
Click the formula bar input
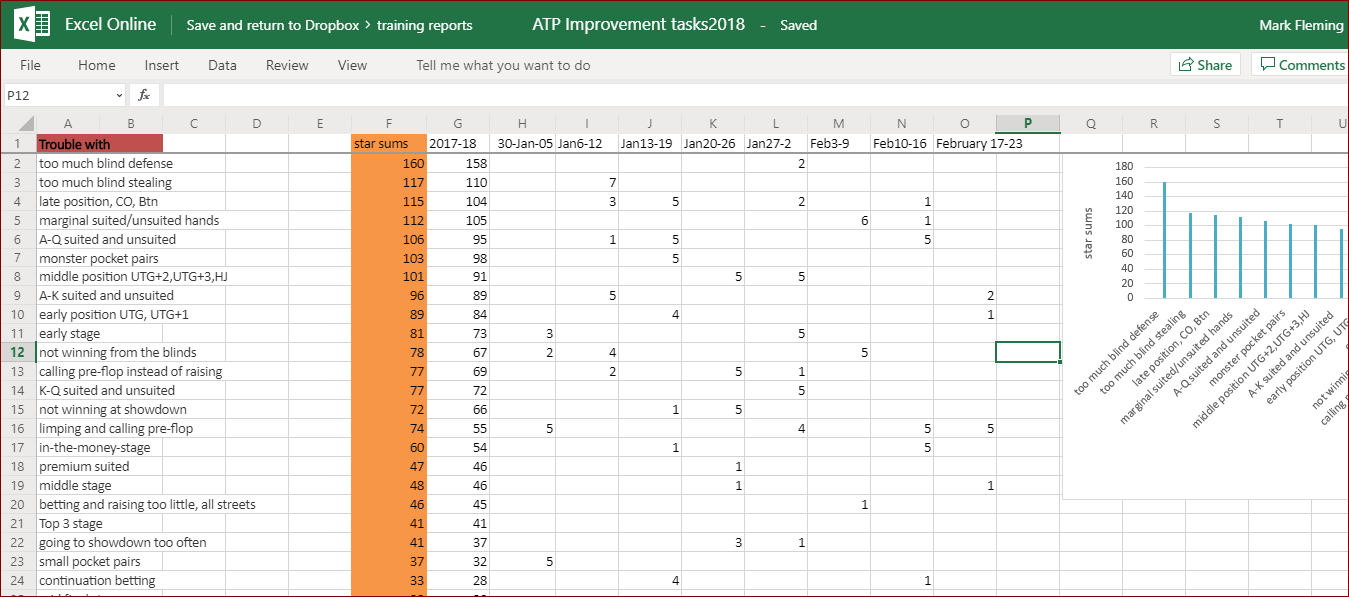pyautogui.click(x=755, y=95)
